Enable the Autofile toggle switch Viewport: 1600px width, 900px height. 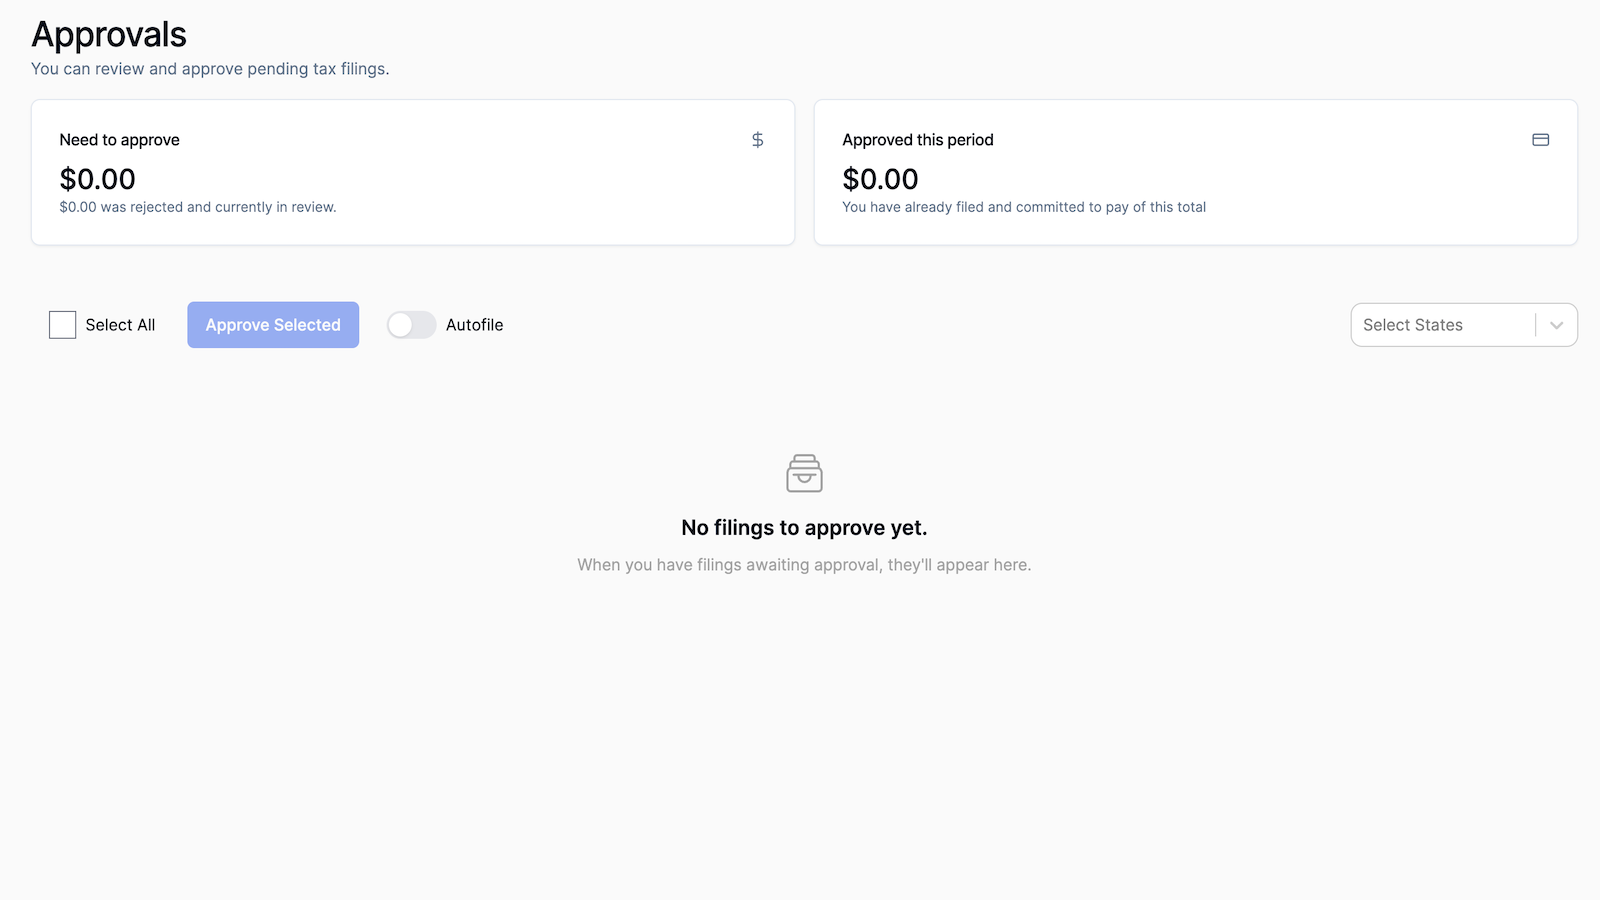411,325
